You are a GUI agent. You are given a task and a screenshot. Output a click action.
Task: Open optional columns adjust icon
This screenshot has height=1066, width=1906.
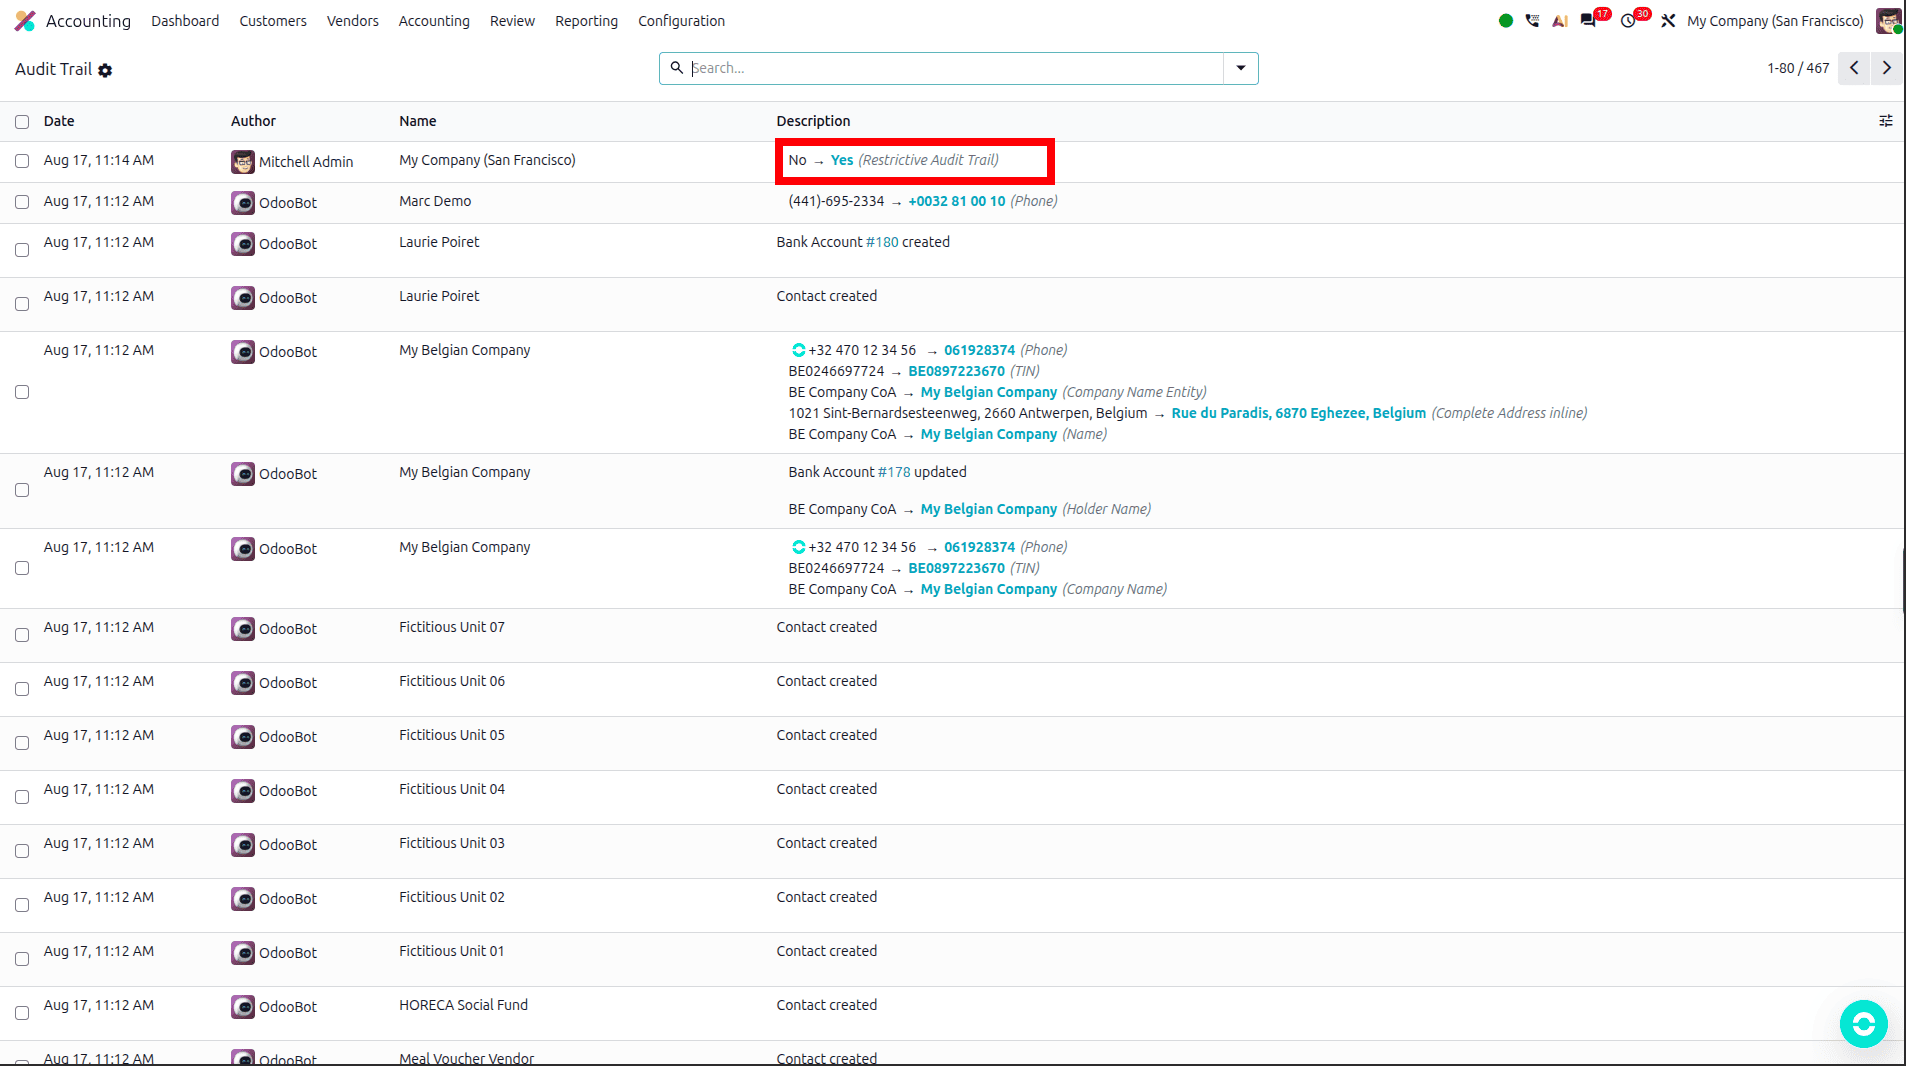point(1886,121)
